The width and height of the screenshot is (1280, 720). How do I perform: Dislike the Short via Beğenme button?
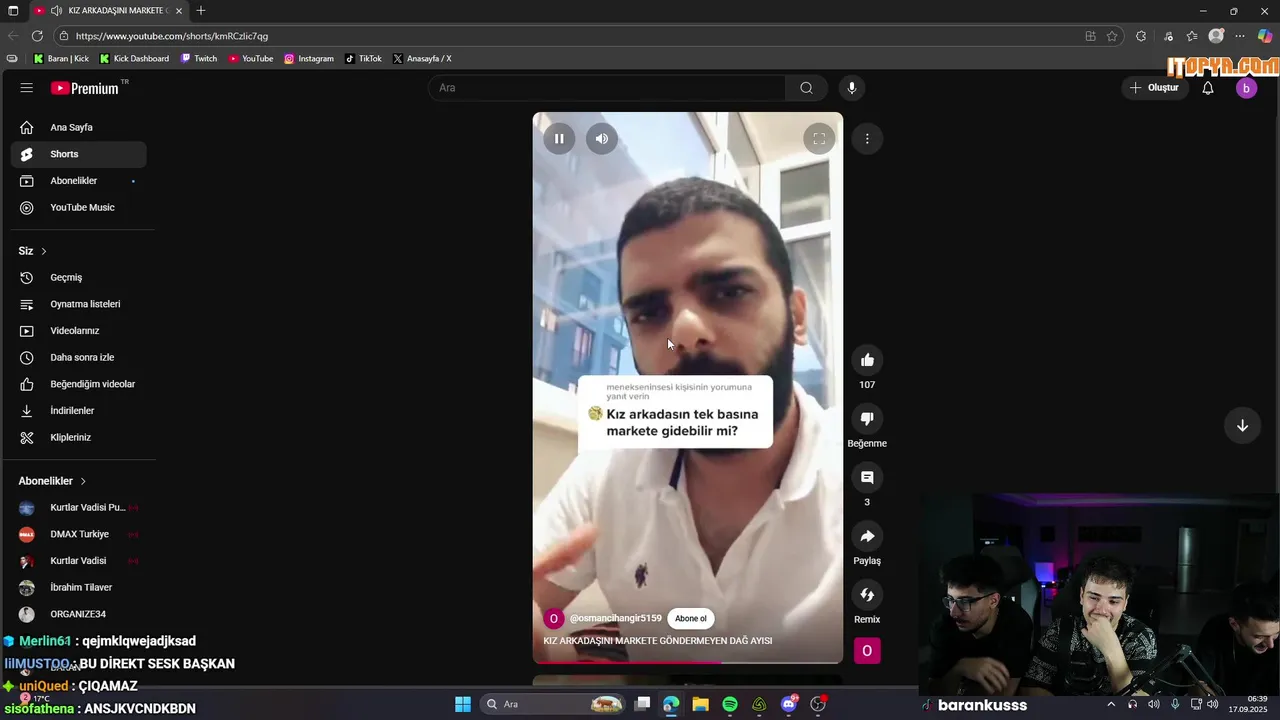point(867,419)
